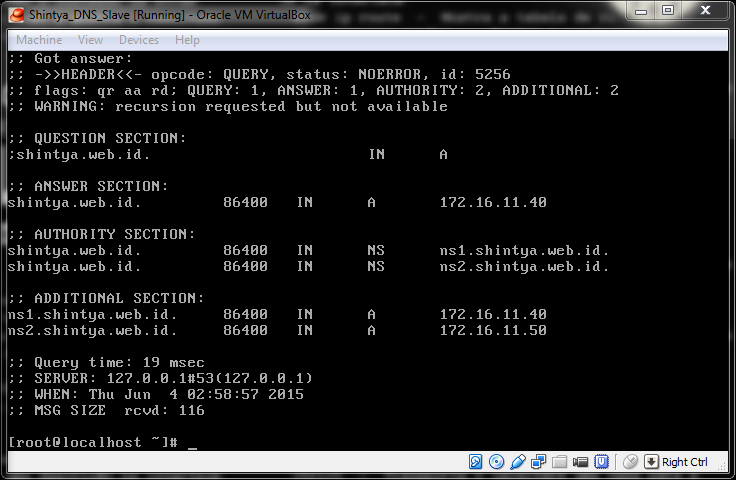Click the video capture camera status icon

coord(580,462)
